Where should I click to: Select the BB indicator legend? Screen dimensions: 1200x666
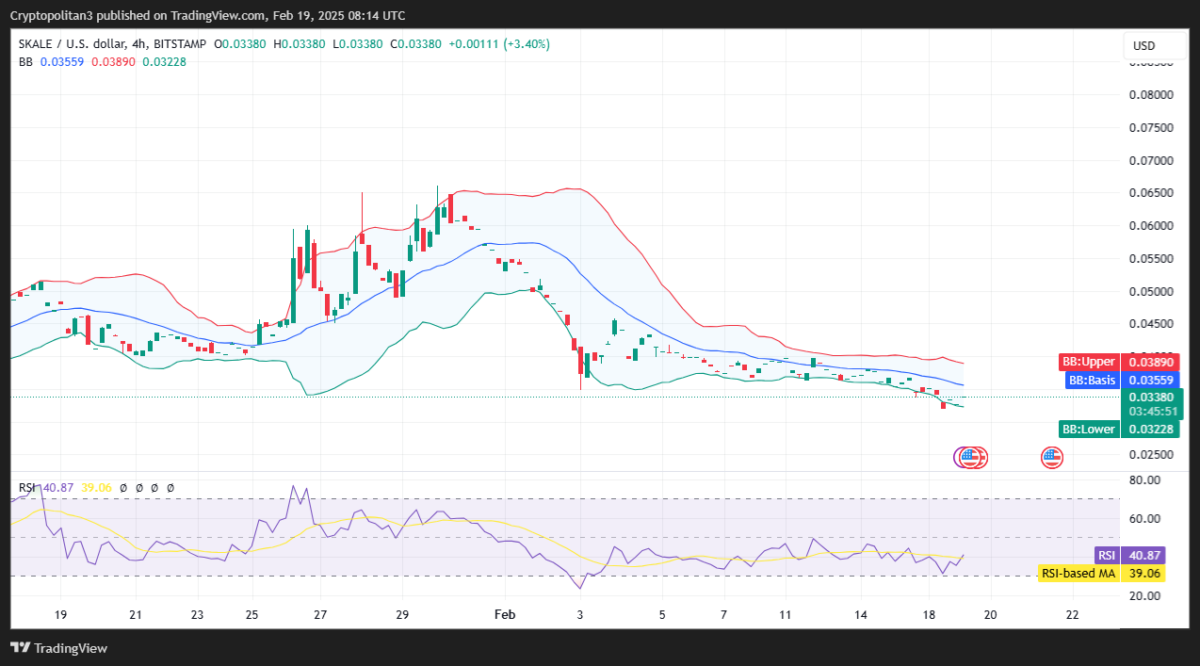click(x=26, y=62)
